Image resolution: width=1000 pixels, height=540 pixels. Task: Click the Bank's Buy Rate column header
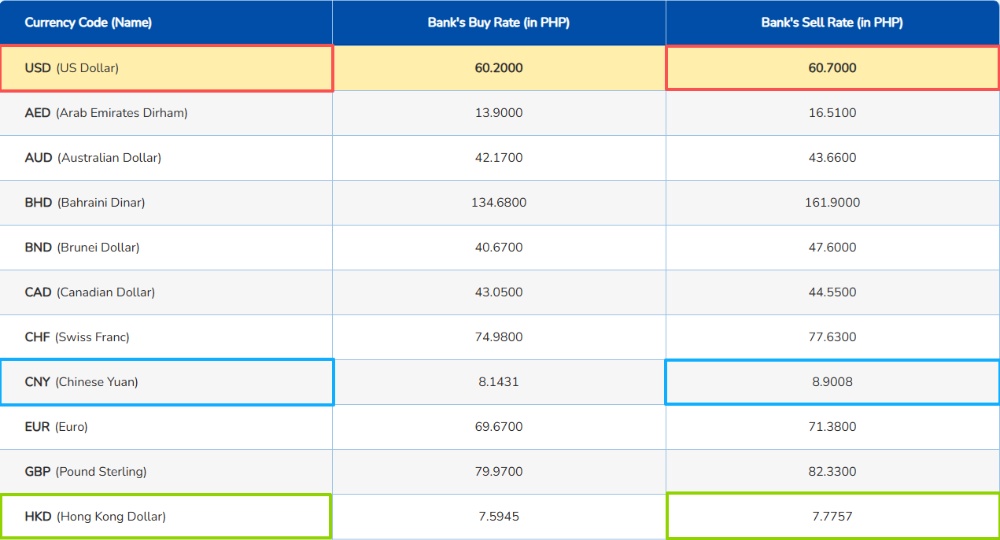pyautogui.click(x=498, y=23)
